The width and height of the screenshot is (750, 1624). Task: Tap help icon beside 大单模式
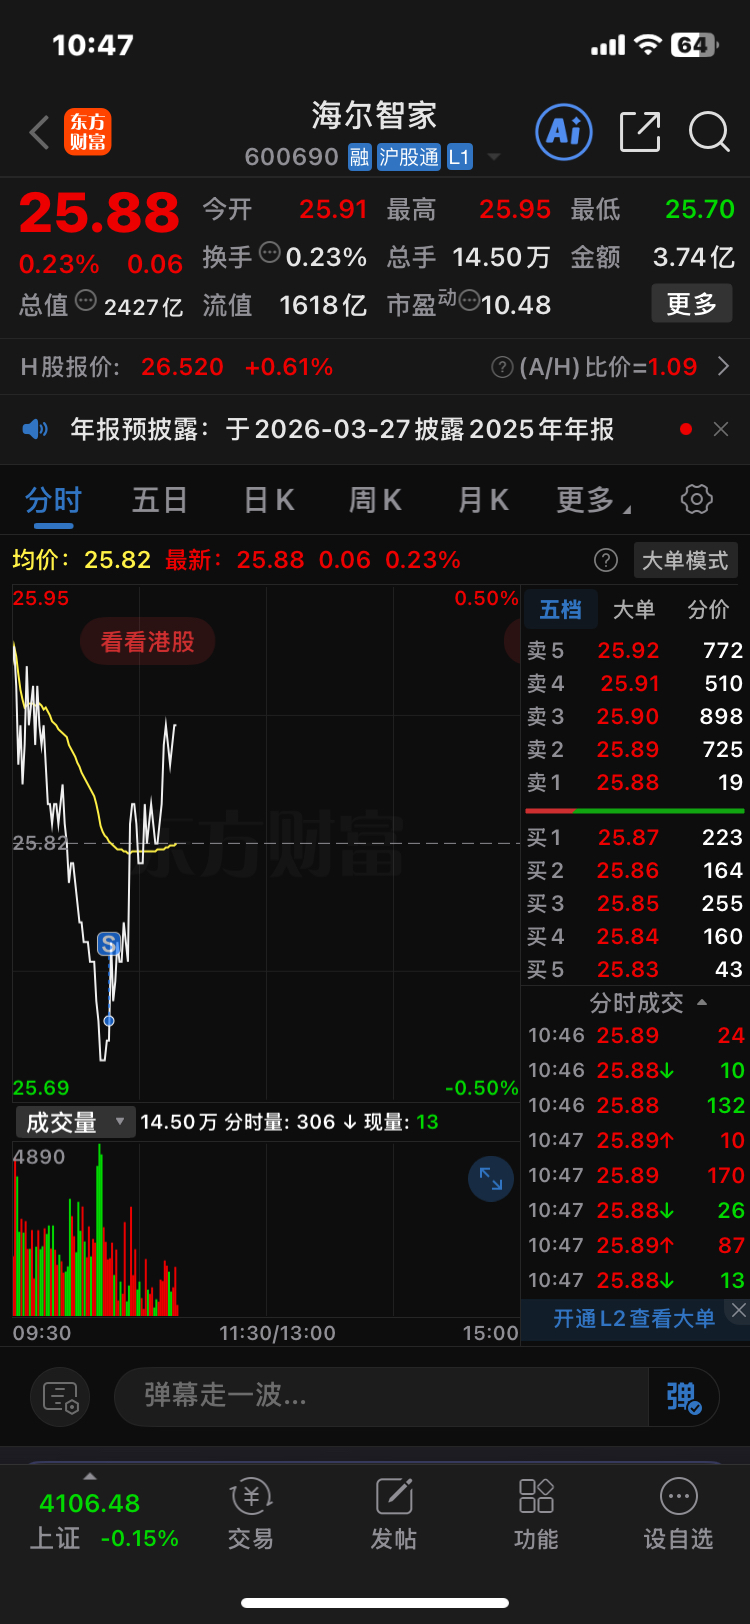click(x=605, y=560)
